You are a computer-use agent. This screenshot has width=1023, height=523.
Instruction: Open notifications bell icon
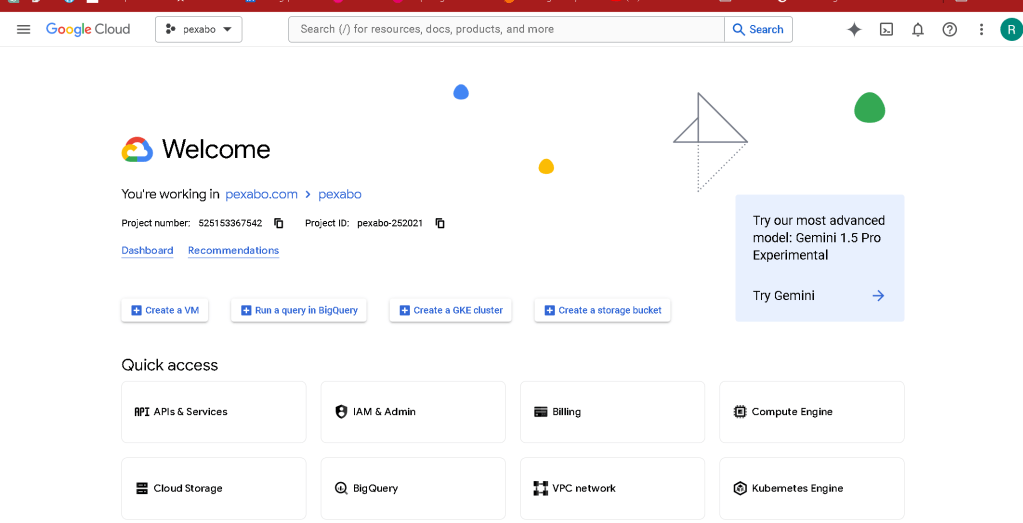coord(918,29)
